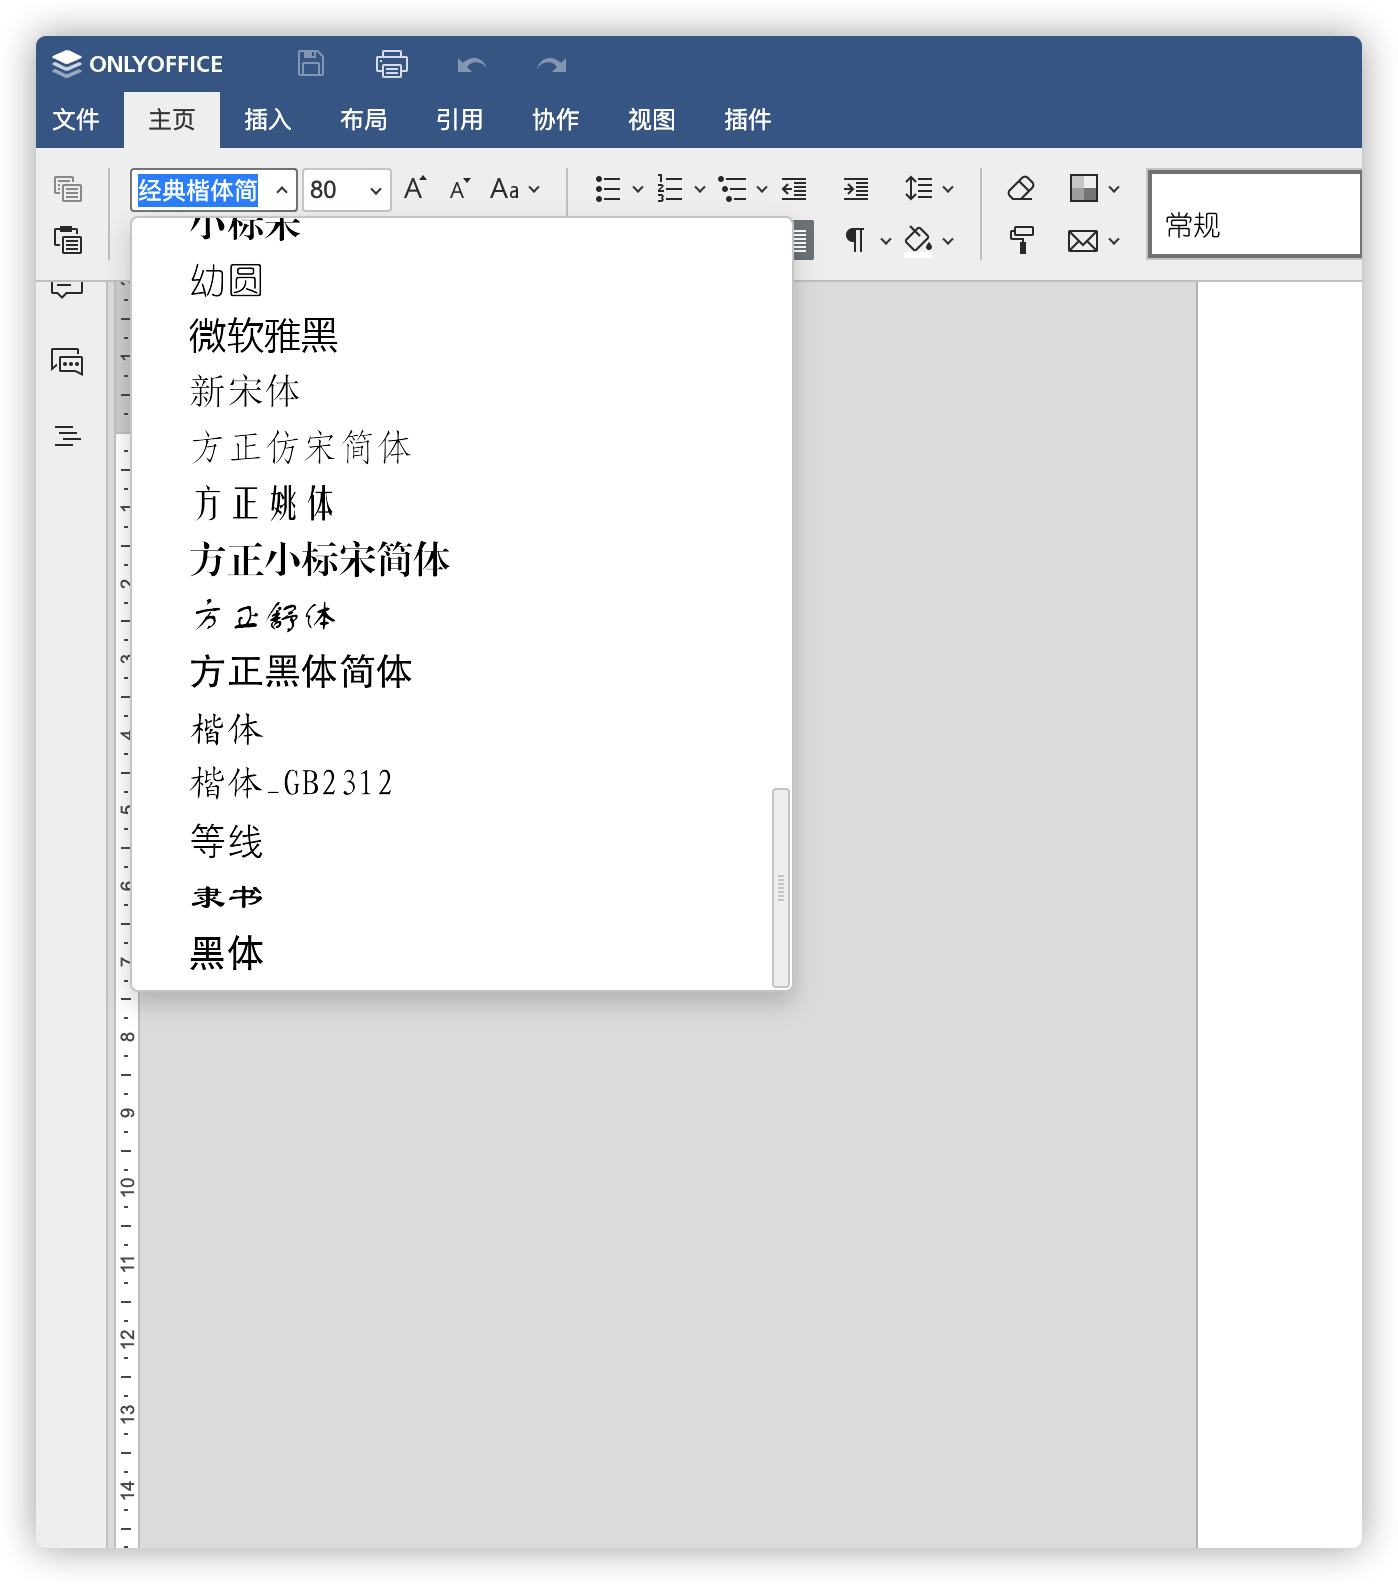Click the clear formatting eraser icon
The height and width of the screenshot is (1584, 1398).
1021,188
